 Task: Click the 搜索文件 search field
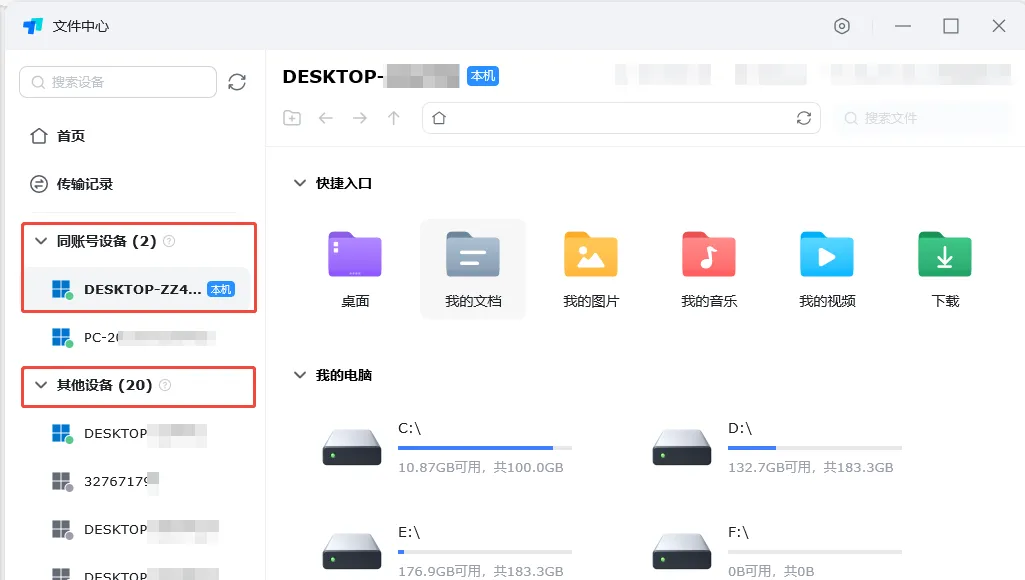click(x=922, y=118)
